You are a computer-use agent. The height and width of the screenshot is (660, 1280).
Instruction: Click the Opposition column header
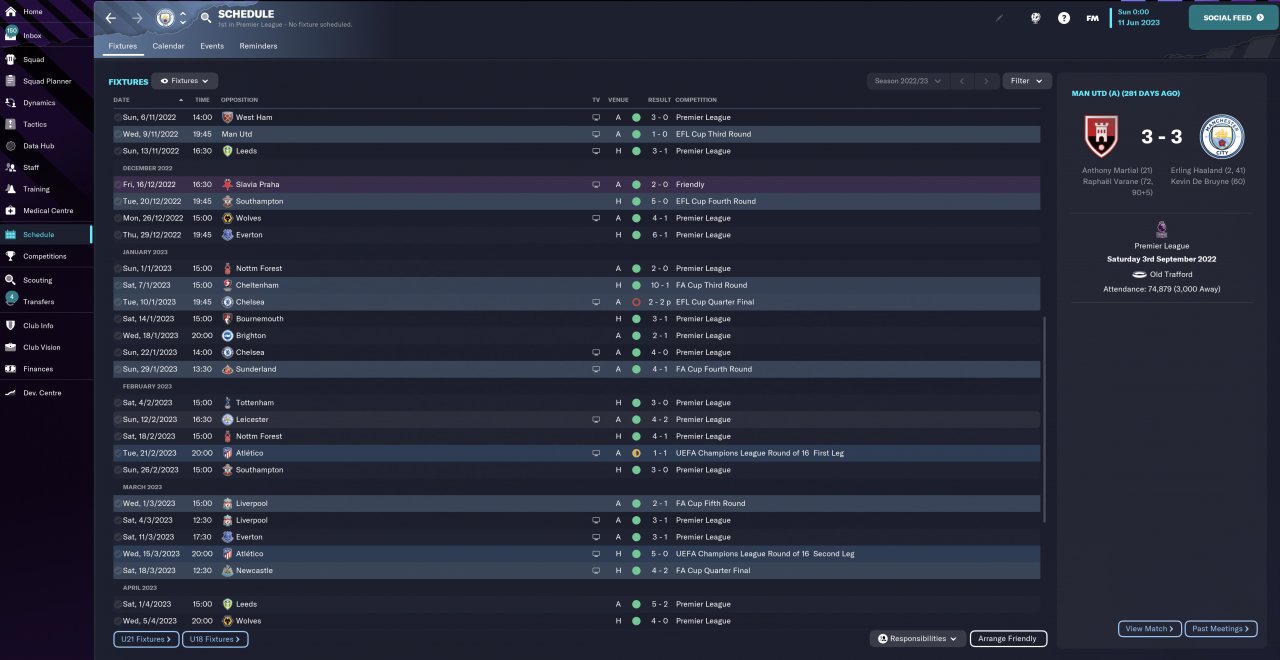[x=239, y=100]
